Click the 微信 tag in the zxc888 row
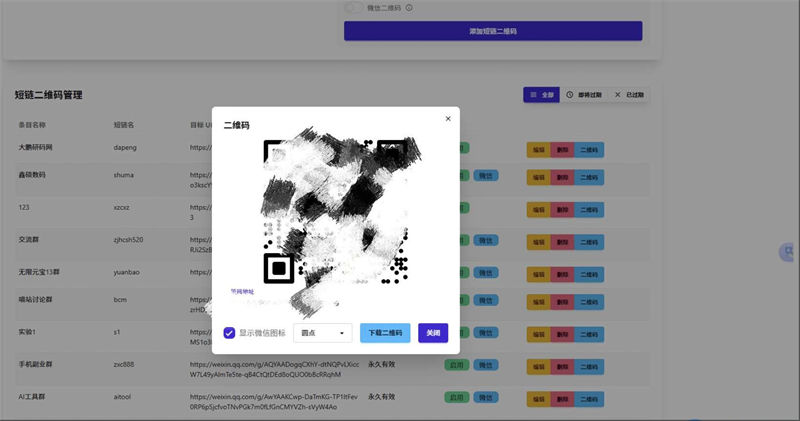This screenshot has height=421, width=800. coord(486,365)
